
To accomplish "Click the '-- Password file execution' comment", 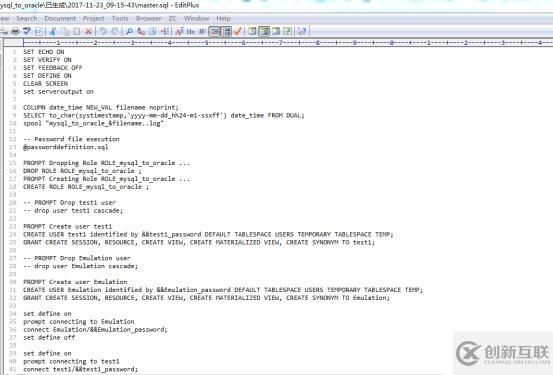I will click(x=71, y=139).
